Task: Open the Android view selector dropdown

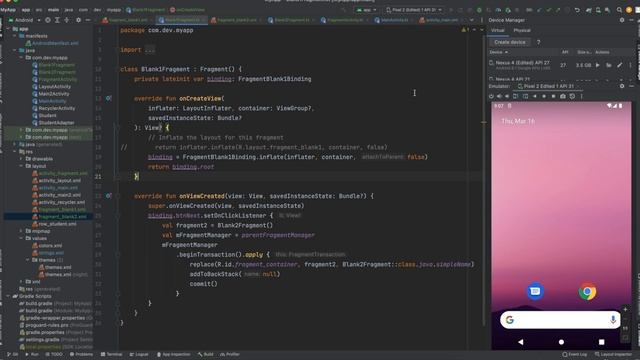Action: pyautogui.click(x=24, y=20)
